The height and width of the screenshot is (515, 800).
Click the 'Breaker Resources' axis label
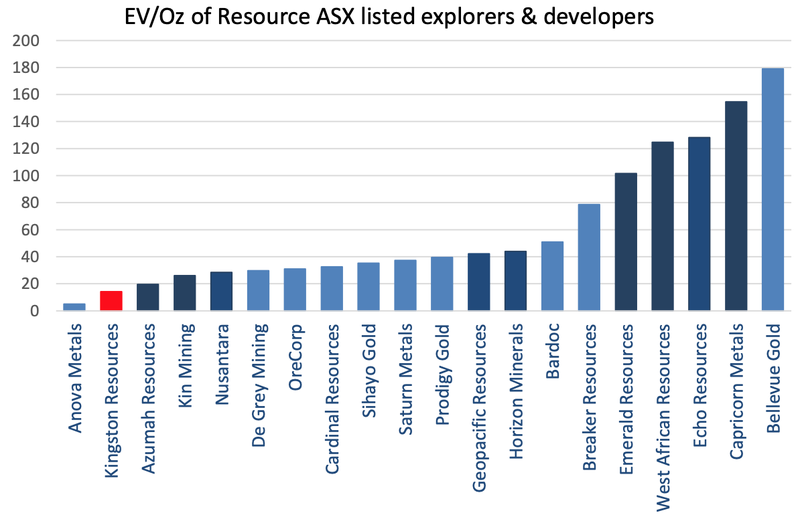[x=589, y=397]
